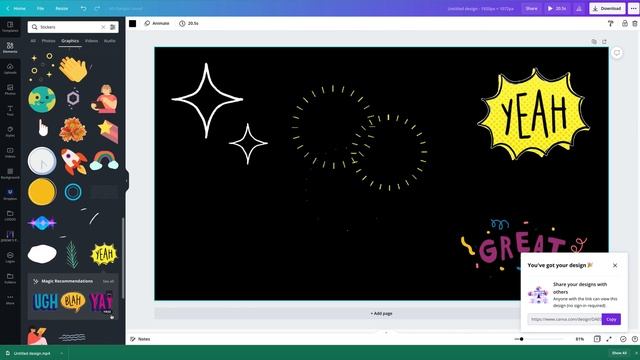This screenshot has width=640, height=360.
Task: Play the 20.5s presentation preview
Action: [x=557, y=8]
